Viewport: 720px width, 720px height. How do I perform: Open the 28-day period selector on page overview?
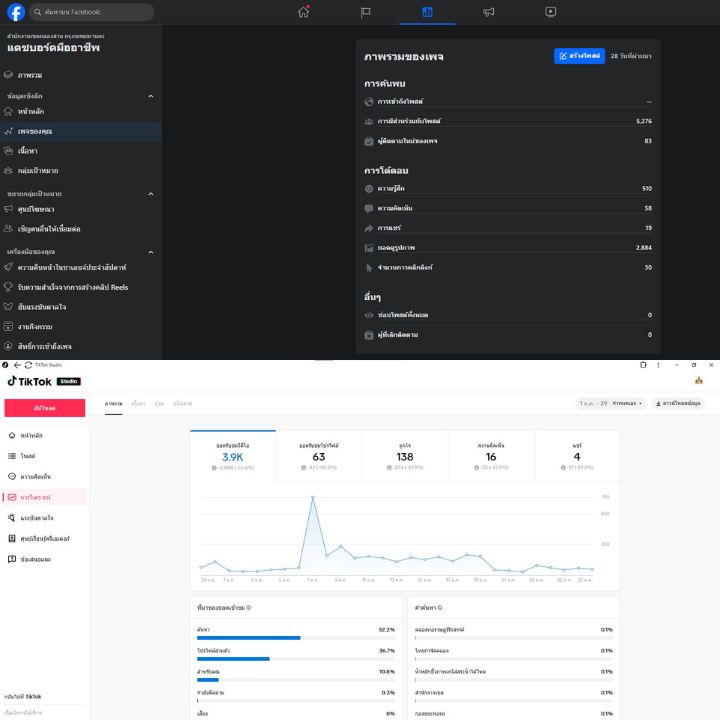click(630, 56)
